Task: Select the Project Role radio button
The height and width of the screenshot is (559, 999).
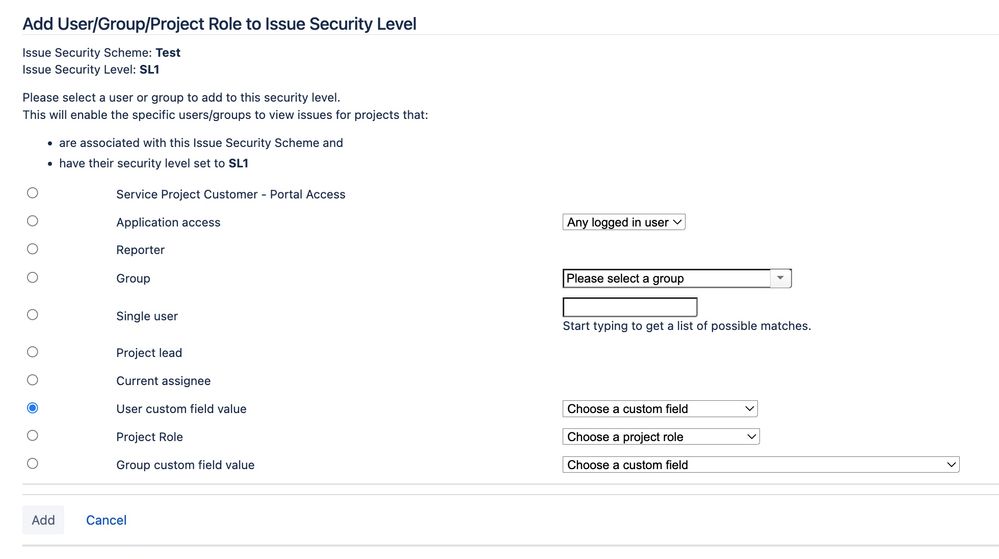Action: (33, 436)
